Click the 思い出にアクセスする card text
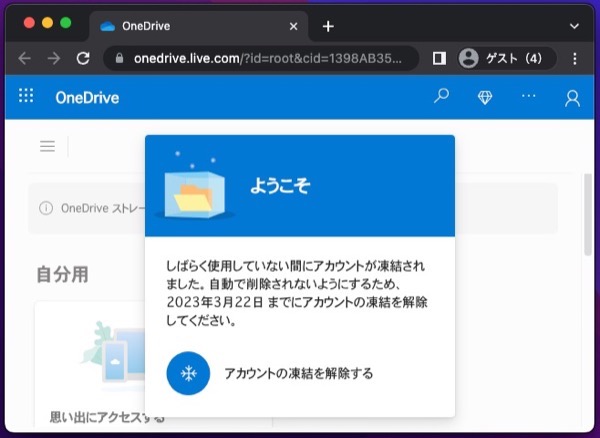The width and height of the screenshot is (600, 438). 107,417
